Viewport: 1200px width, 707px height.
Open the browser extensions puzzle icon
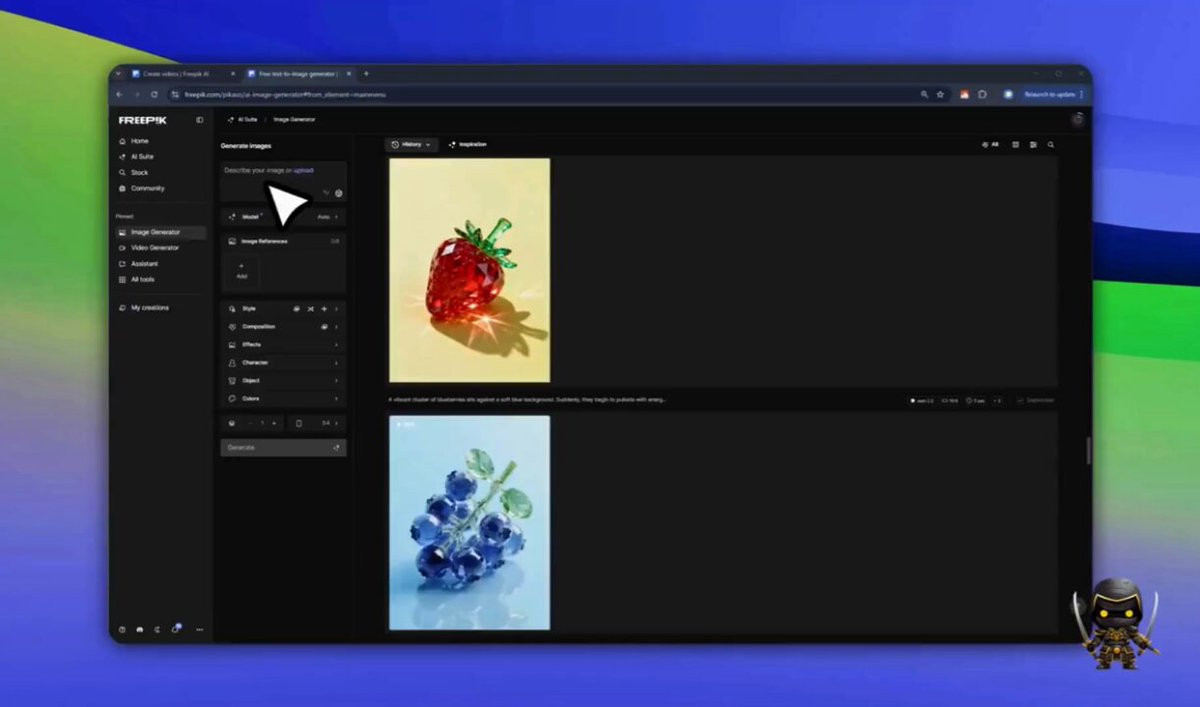[982, 94]
